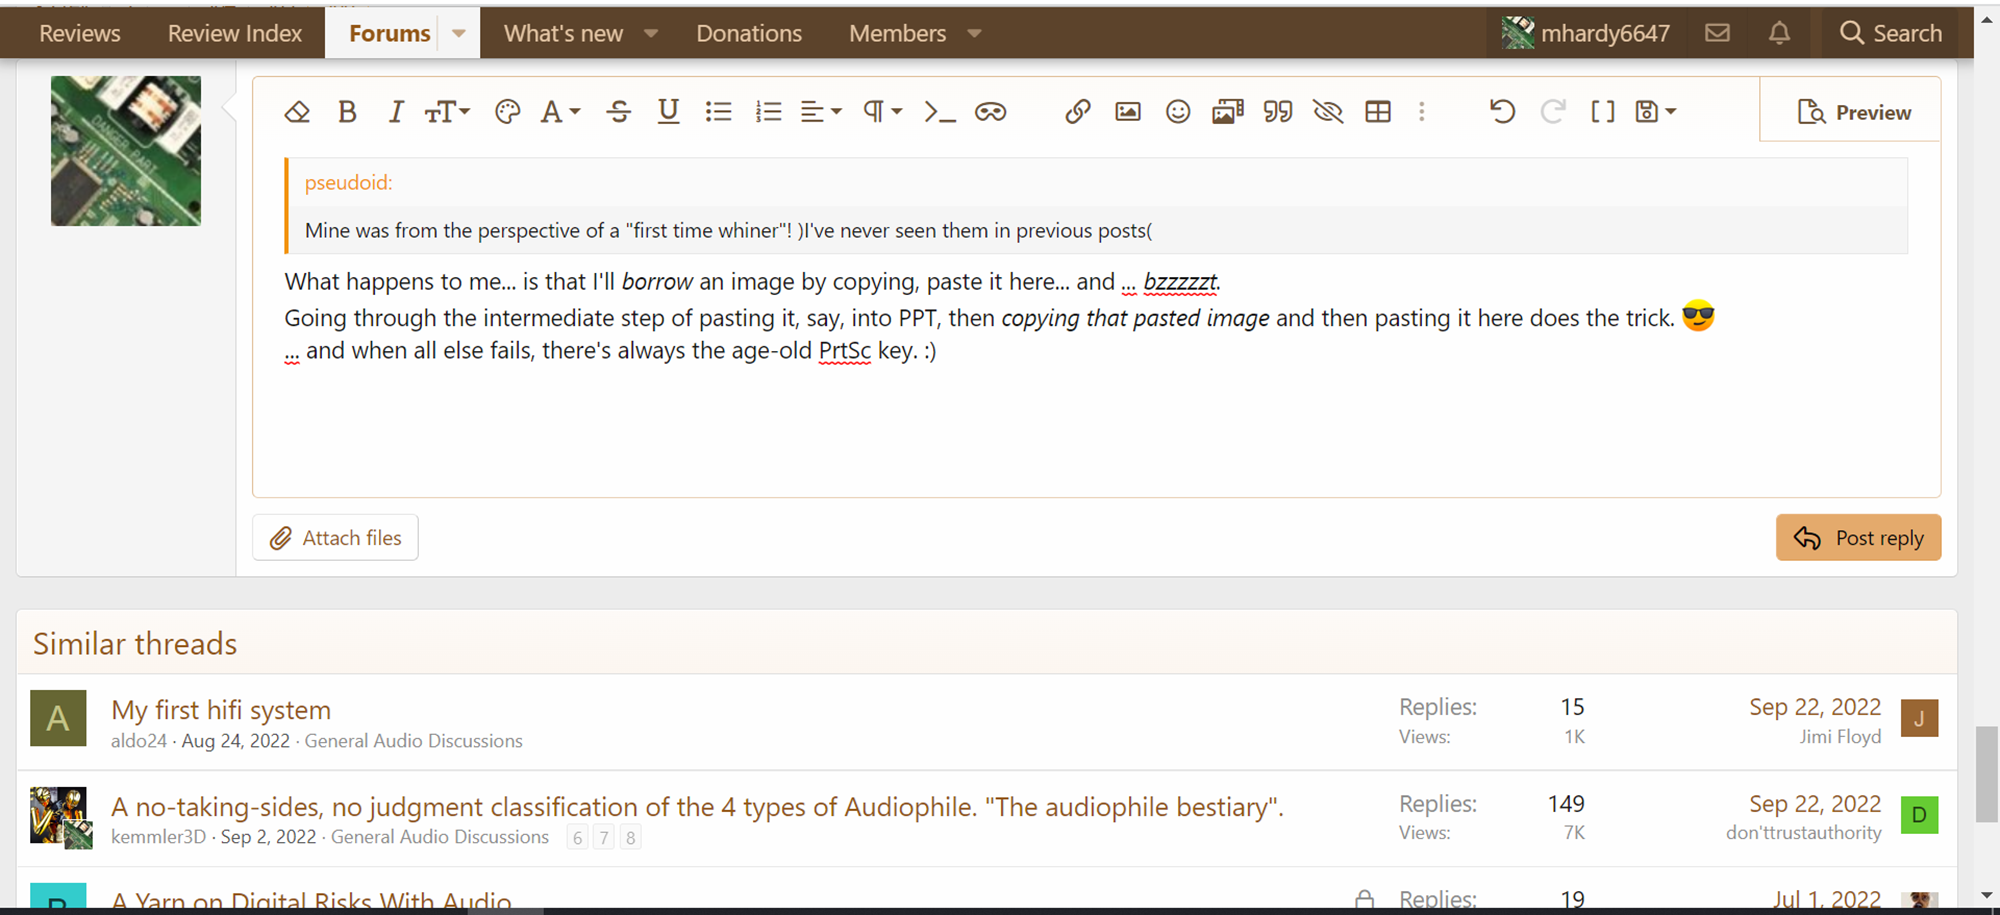Insert a numbered list
Image resolution: width=2000 pixels, height=915 pixels.
click(769, 112)
